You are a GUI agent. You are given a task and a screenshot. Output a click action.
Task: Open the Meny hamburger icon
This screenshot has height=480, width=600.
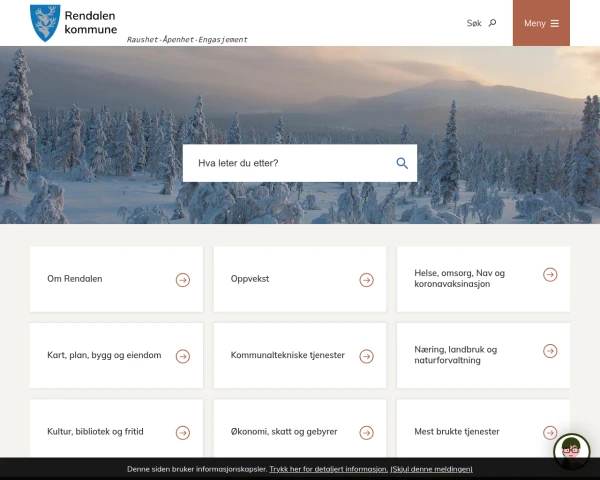click(554, 23)
